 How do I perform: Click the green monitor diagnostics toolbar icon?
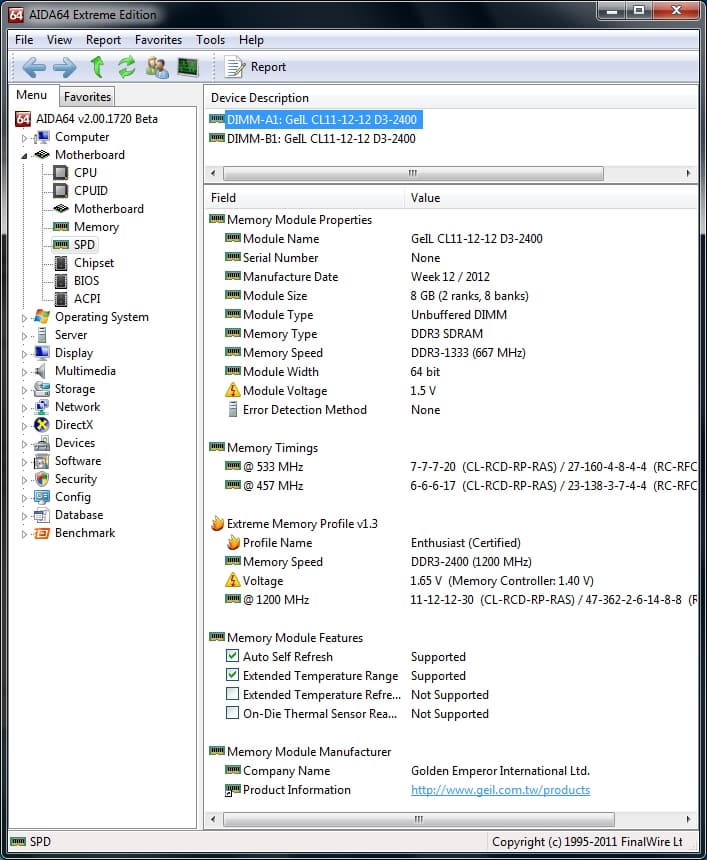(188, 67)
